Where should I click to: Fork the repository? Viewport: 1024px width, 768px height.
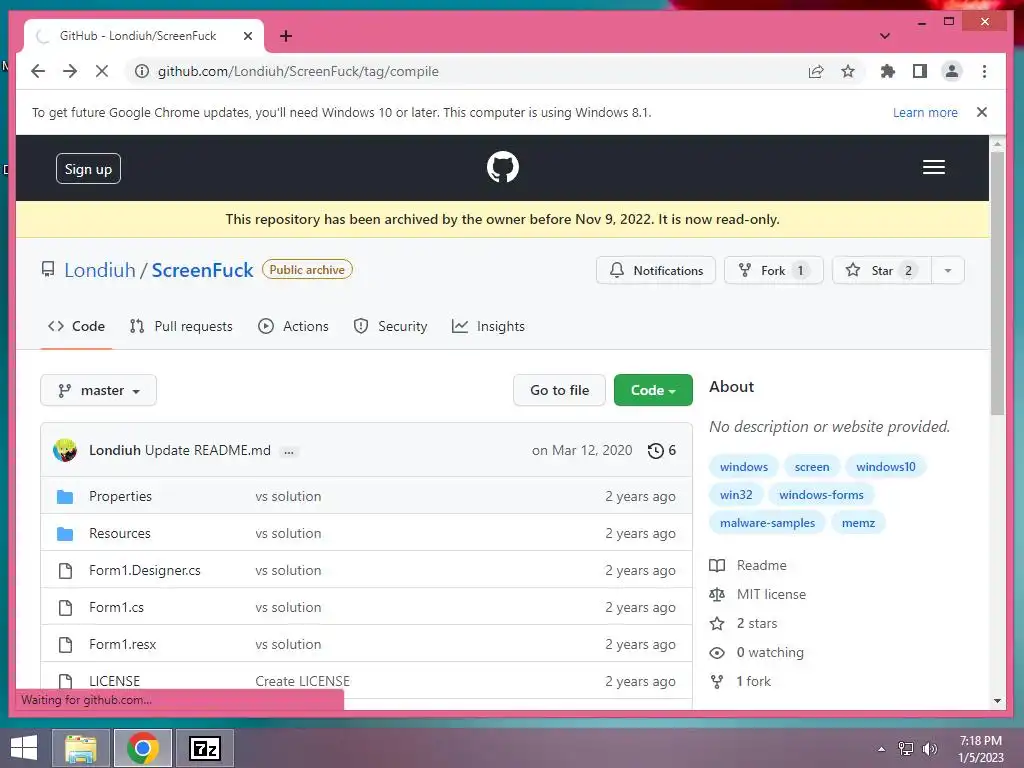(774, 270)
